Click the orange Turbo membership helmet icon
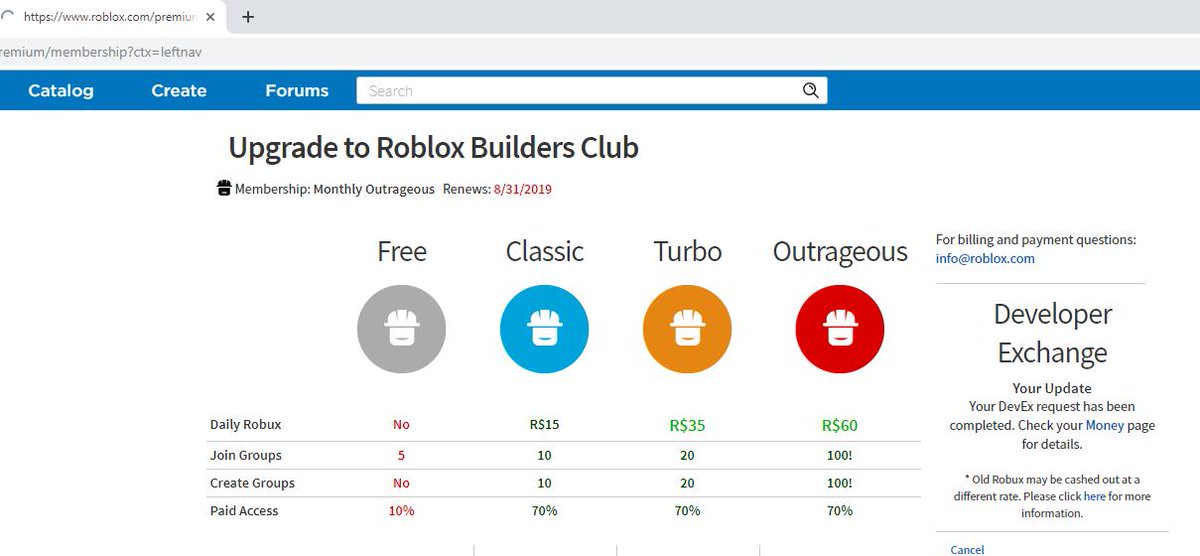This screenshot has height=556, width=1200. point(687,329)
